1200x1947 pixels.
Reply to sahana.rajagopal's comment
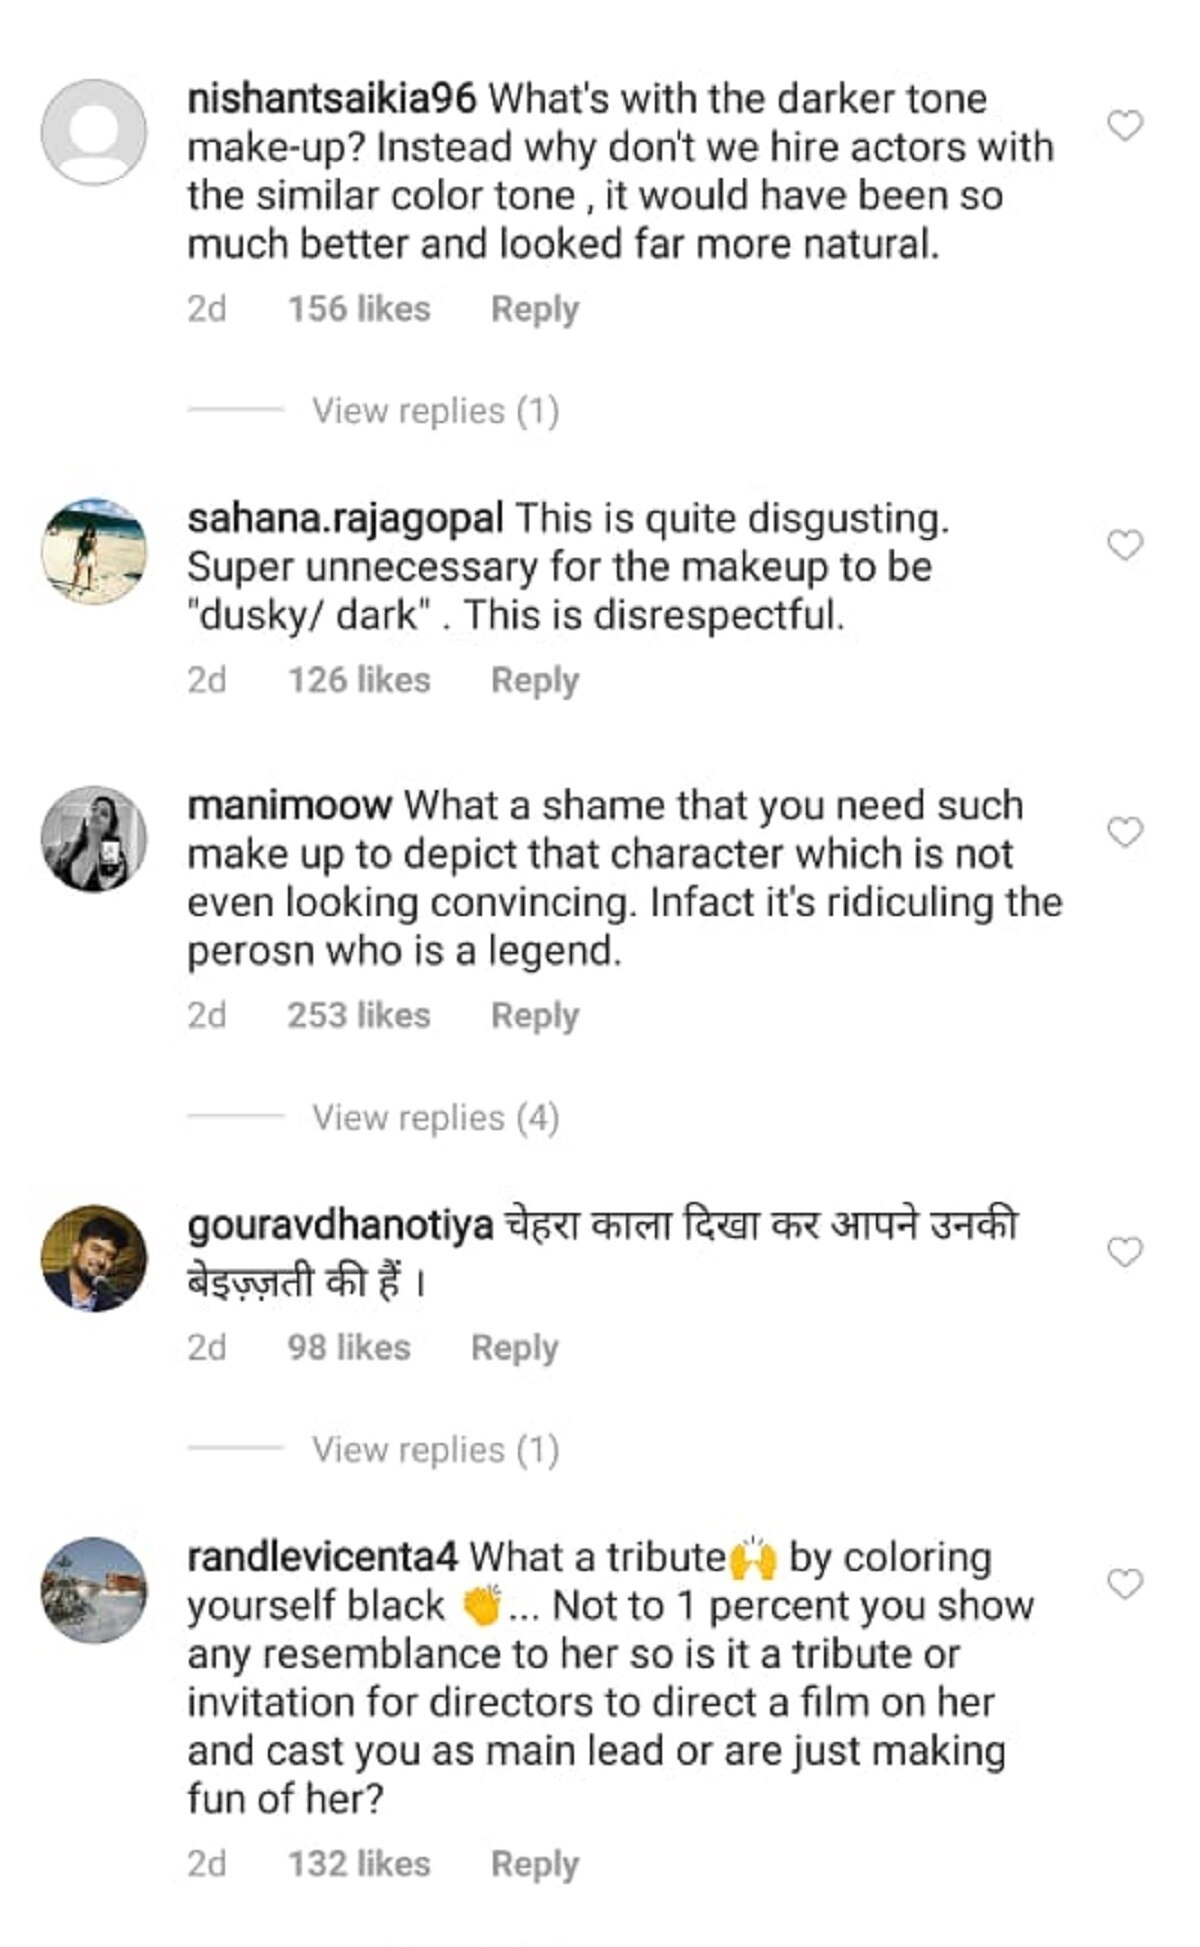pyautogui.click(x=535, y=680)
